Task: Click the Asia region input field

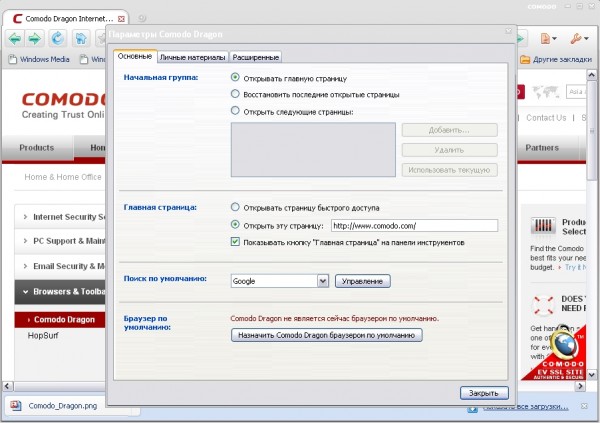Action: pyautogui.click(x=576, y=92)
